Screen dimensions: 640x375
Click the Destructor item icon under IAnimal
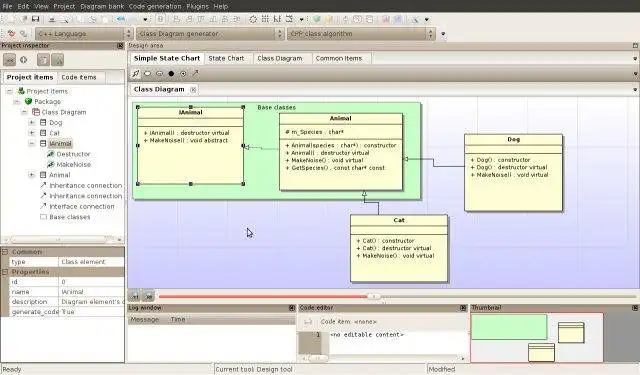click(51, 154)
